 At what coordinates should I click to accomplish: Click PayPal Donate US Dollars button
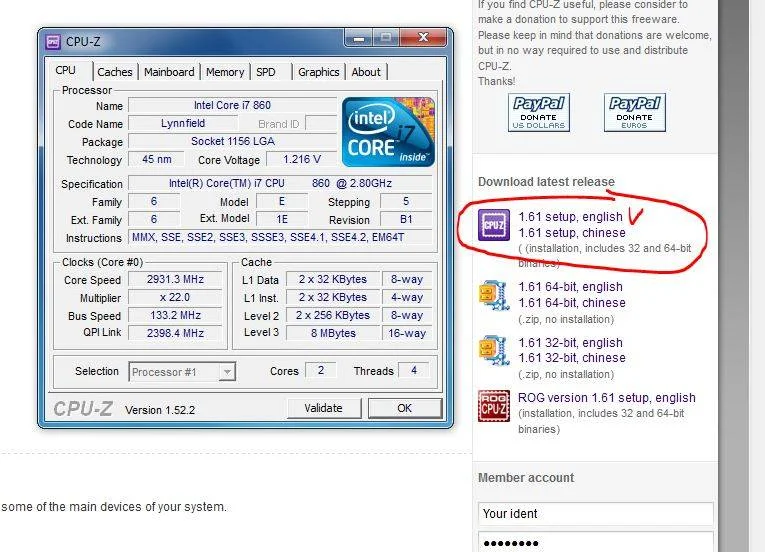(539, 113)
